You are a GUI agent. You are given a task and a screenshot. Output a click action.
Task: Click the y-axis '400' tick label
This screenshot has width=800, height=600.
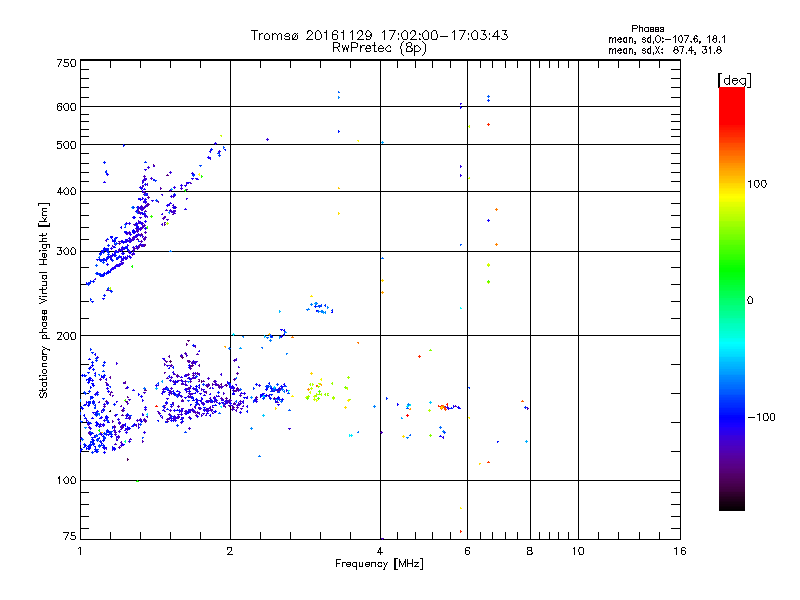(66, 192)
